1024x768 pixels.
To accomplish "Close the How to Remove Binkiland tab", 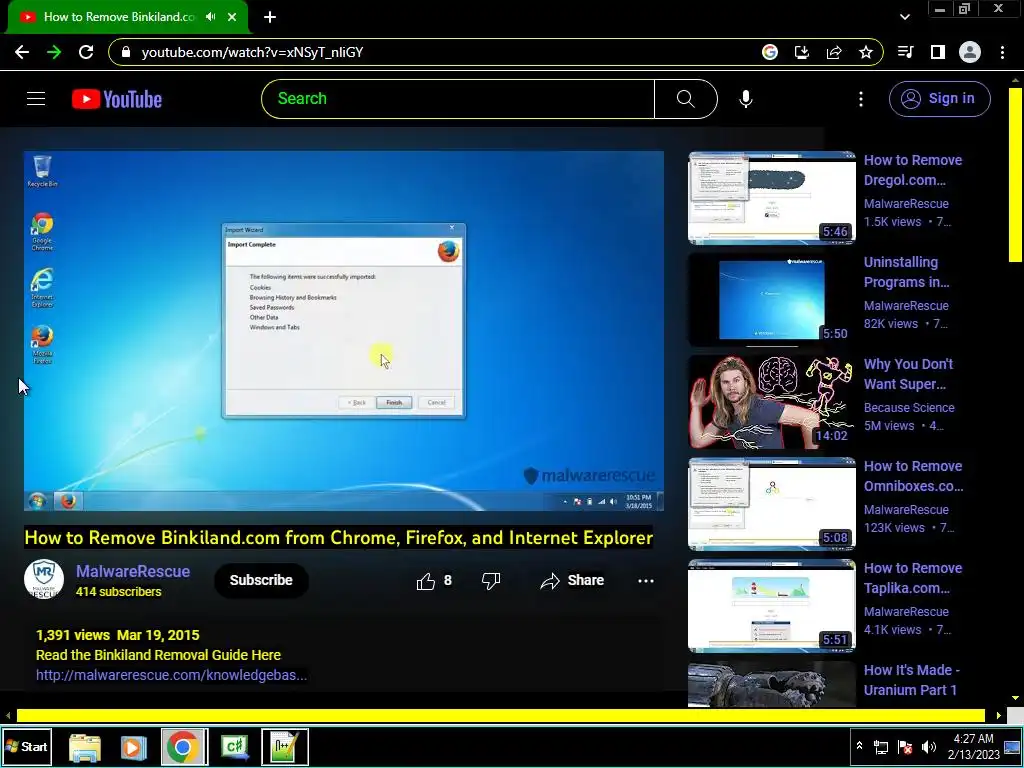I will (232, 17).
